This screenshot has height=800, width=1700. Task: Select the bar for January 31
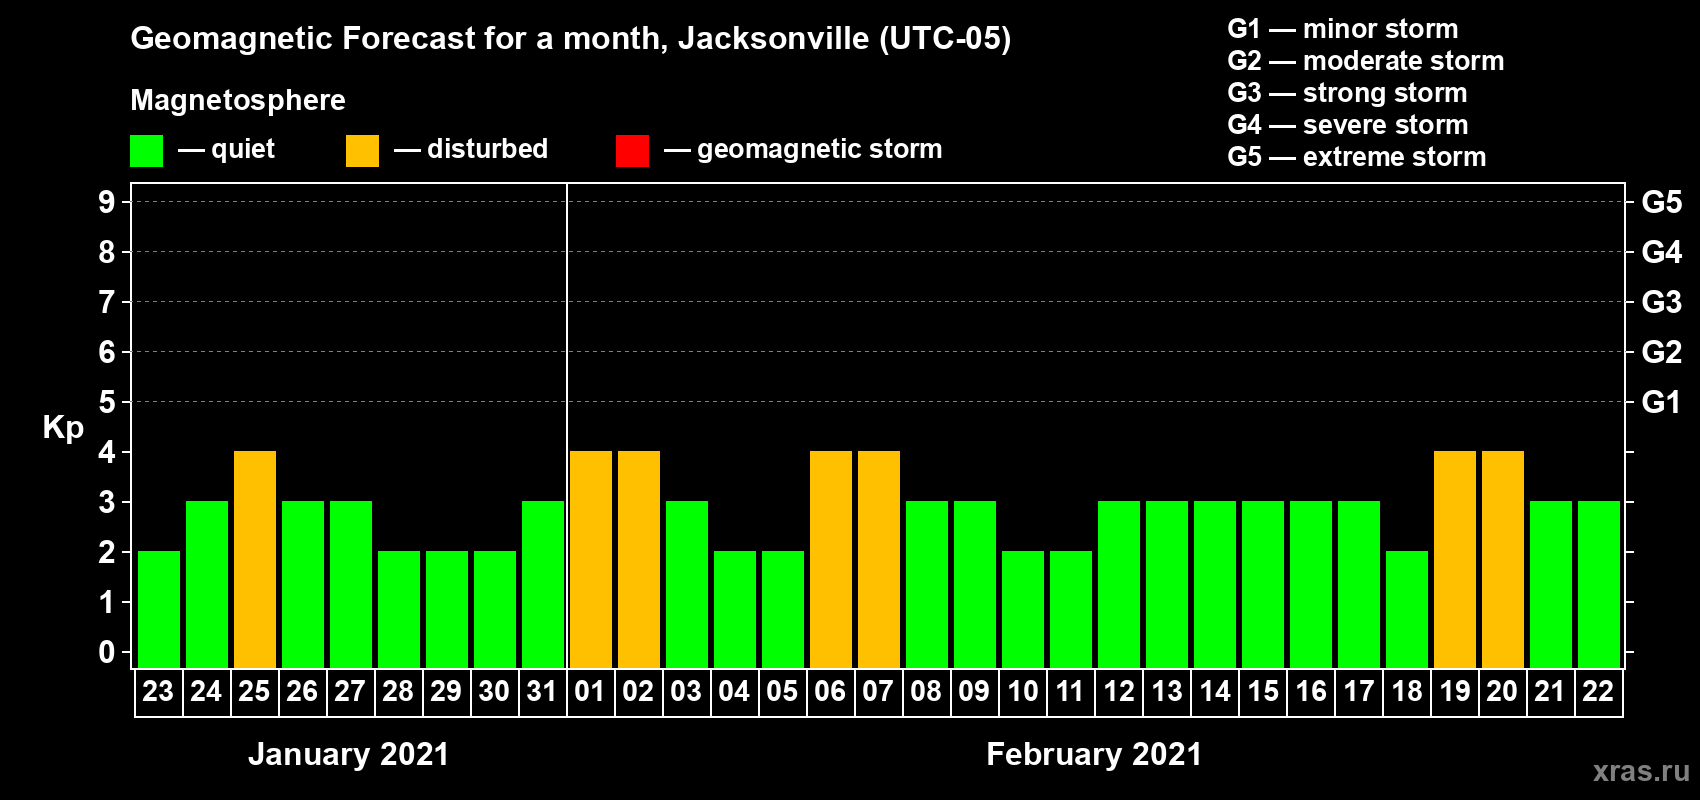click(x=543, y=584)
